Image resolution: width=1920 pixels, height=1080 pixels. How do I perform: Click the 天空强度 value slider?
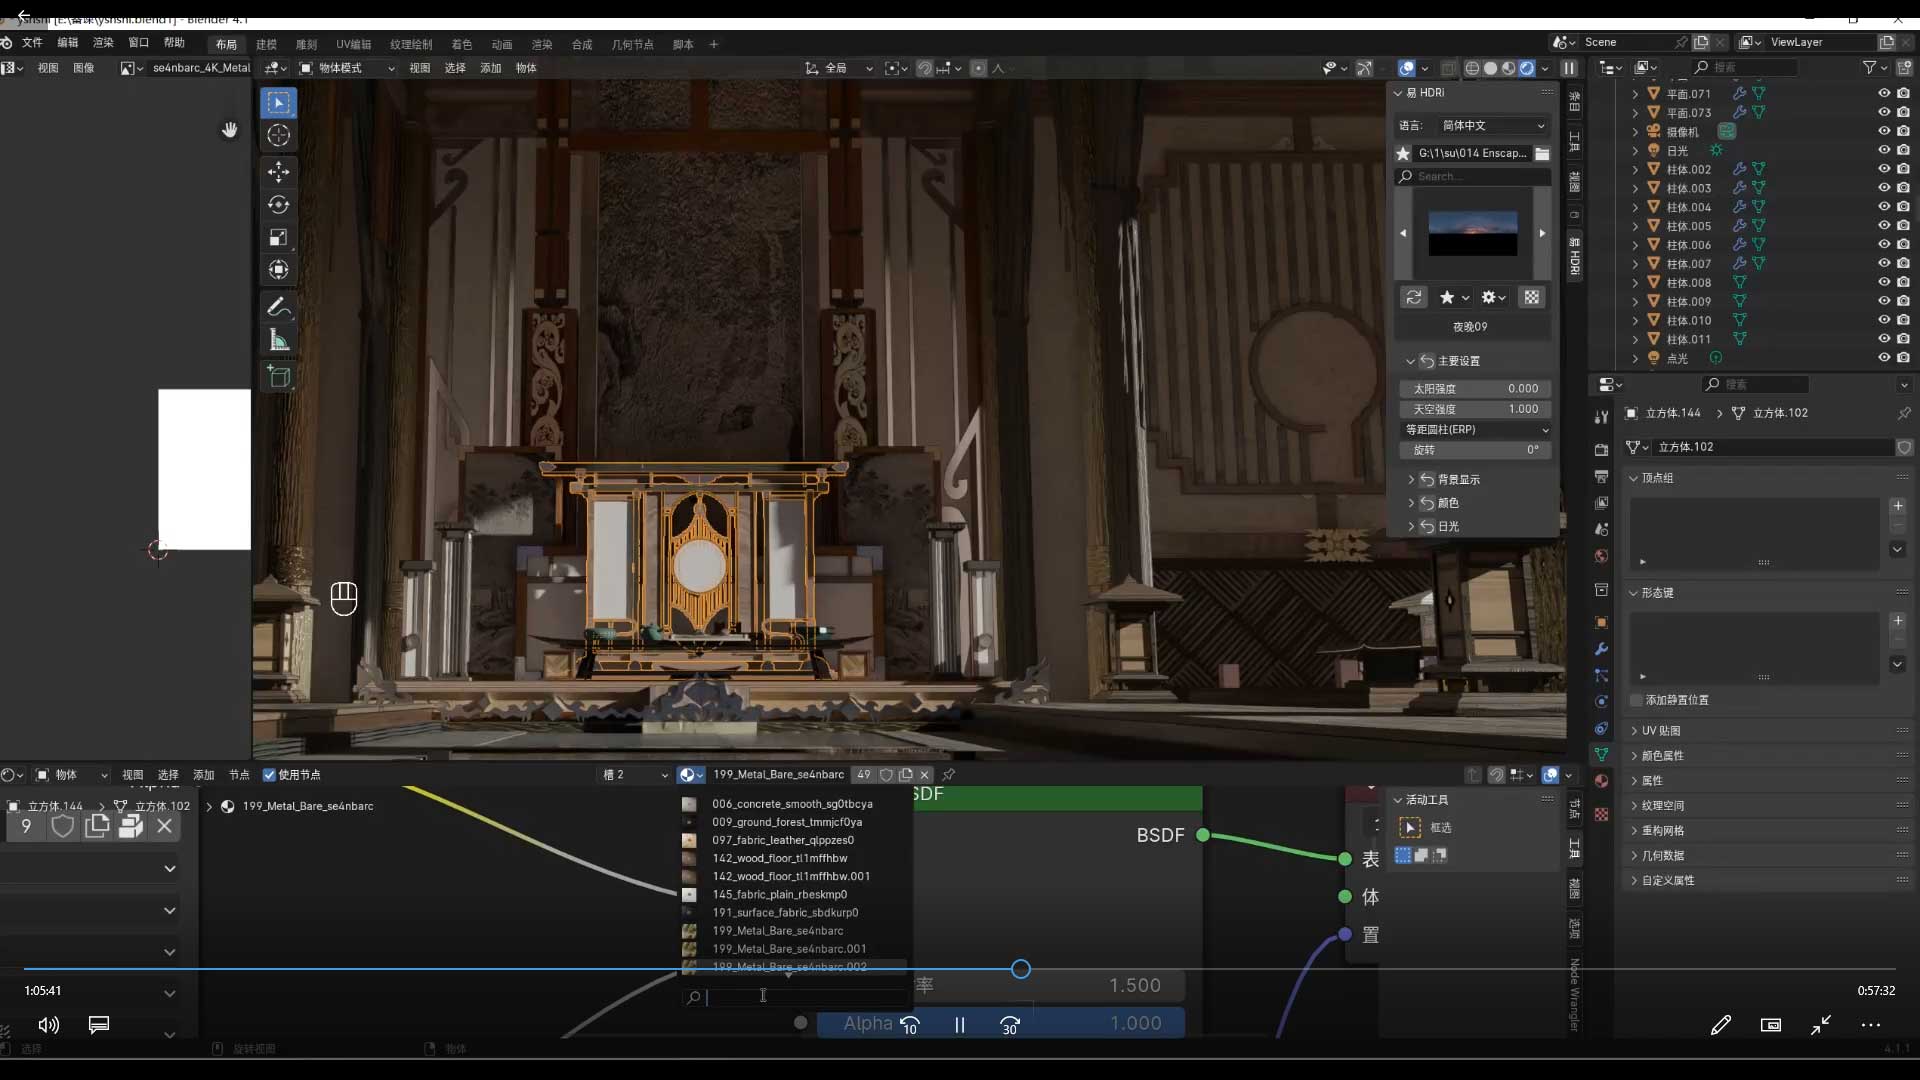tap(1475, 409)
